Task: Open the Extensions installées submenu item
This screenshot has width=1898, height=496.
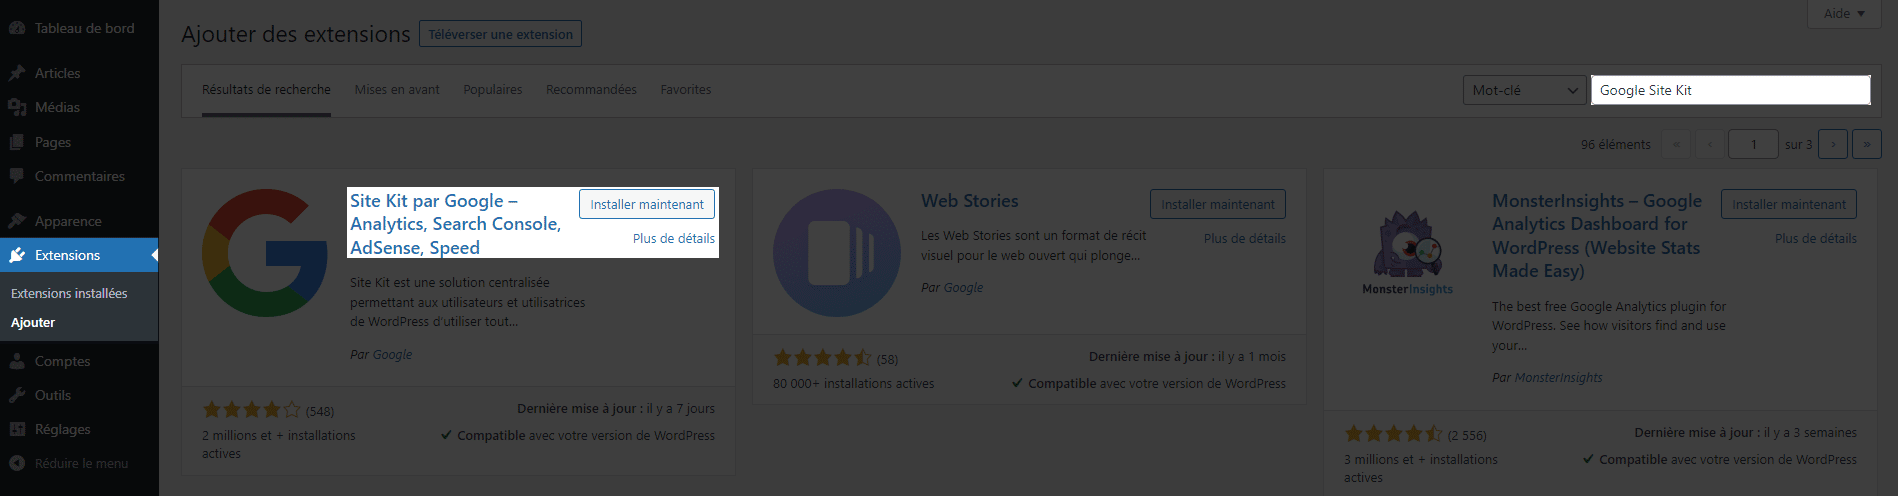Action: [x=69, y=293]
